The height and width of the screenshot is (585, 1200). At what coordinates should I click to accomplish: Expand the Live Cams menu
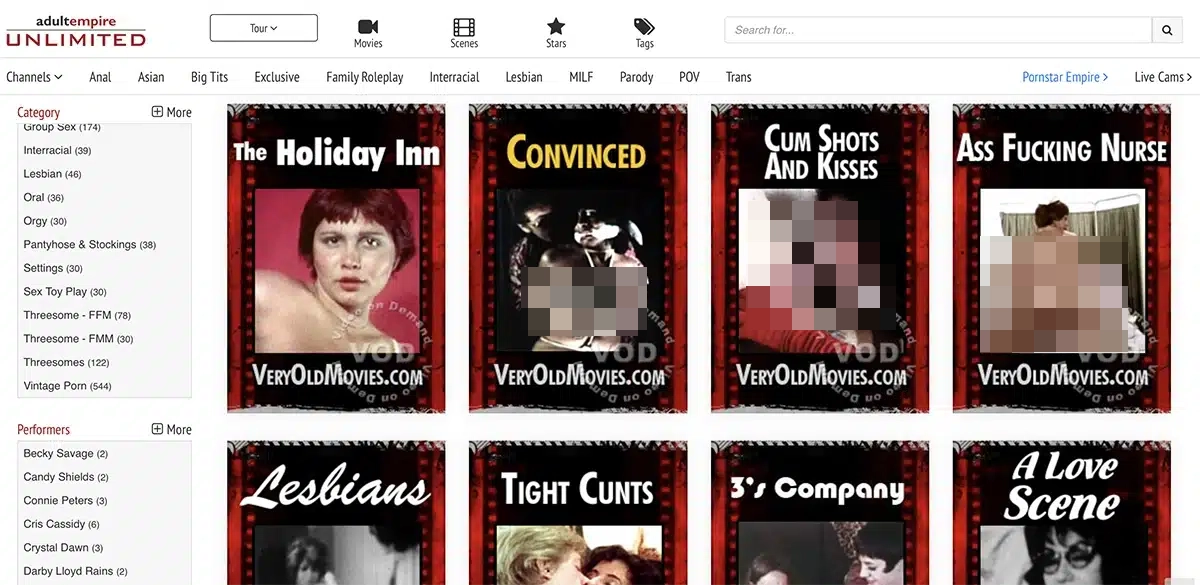point(1163,77)
